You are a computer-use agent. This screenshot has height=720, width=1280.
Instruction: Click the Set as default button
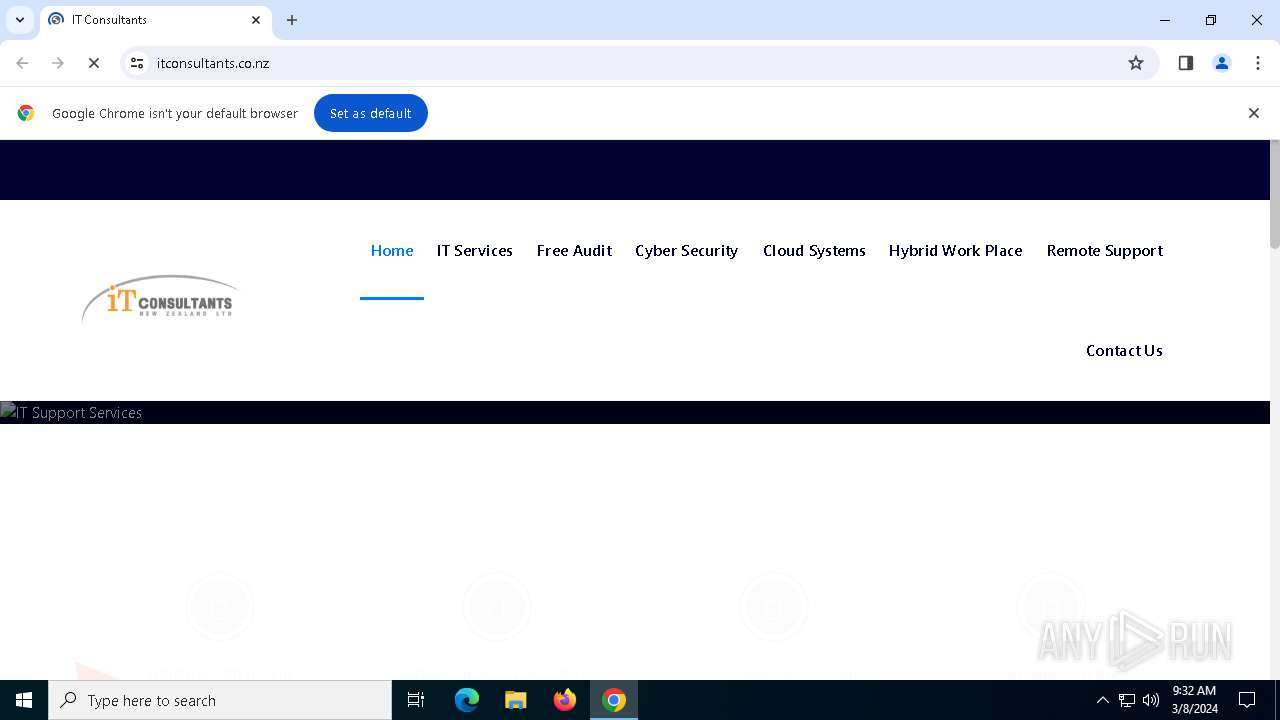tap(371, 113)
